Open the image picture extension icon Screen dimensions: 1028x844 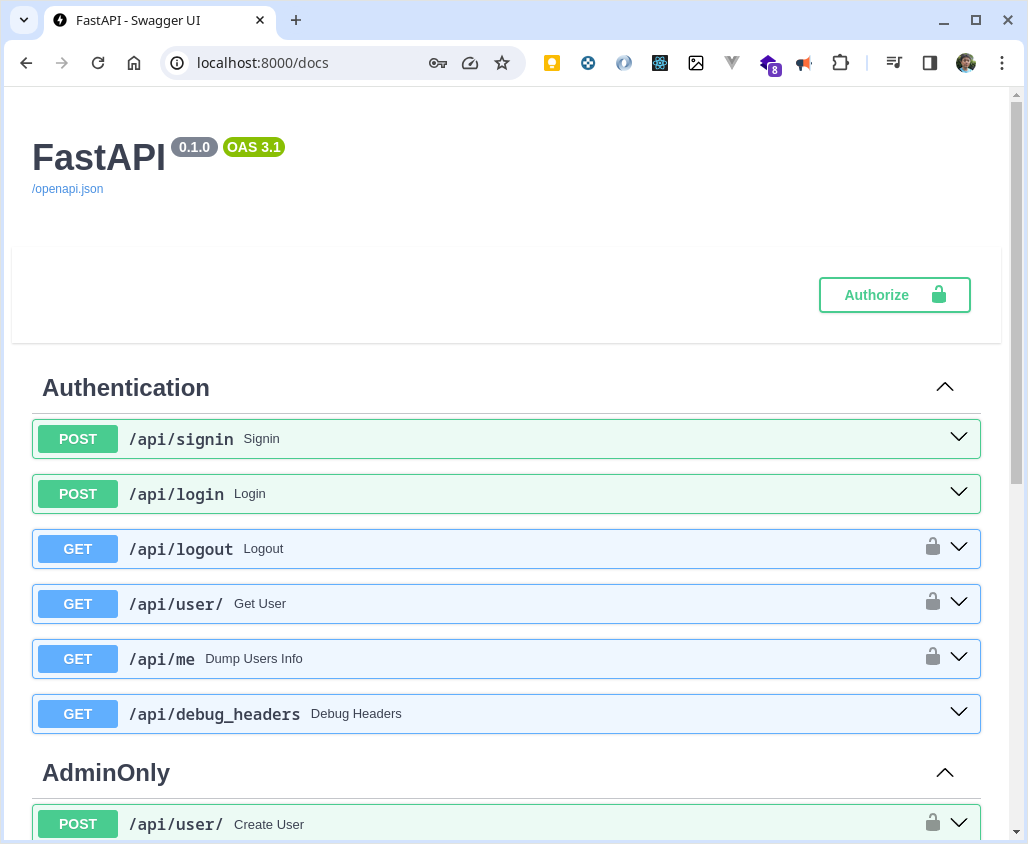click(696, 63)
